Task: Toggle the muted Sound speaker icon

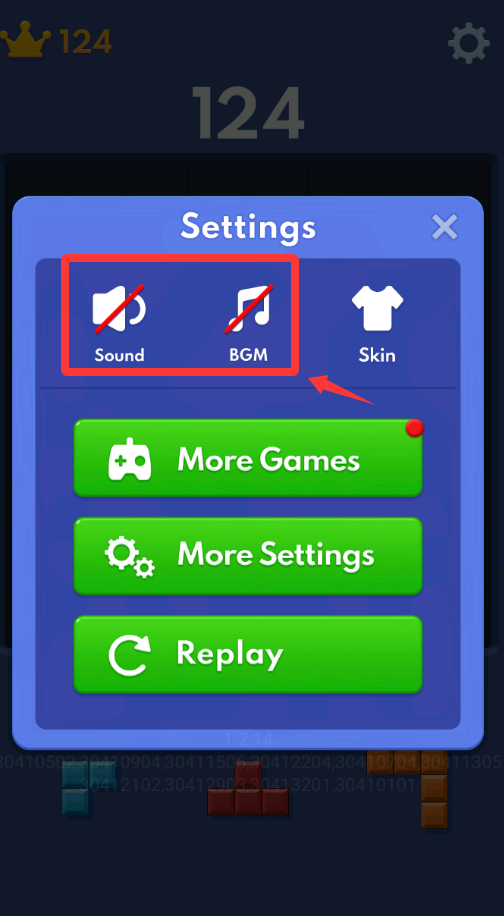Action: 119,310
